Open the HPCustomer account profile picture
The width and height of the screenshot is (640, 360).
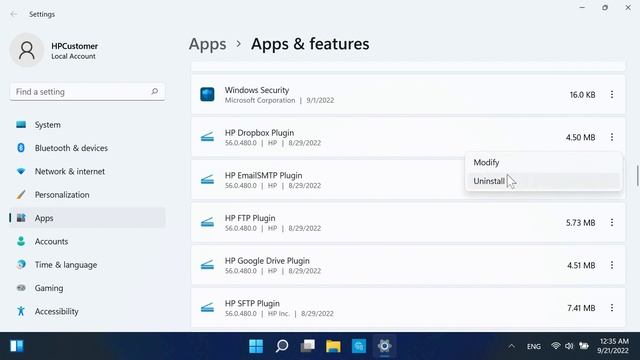pos(27,51)
